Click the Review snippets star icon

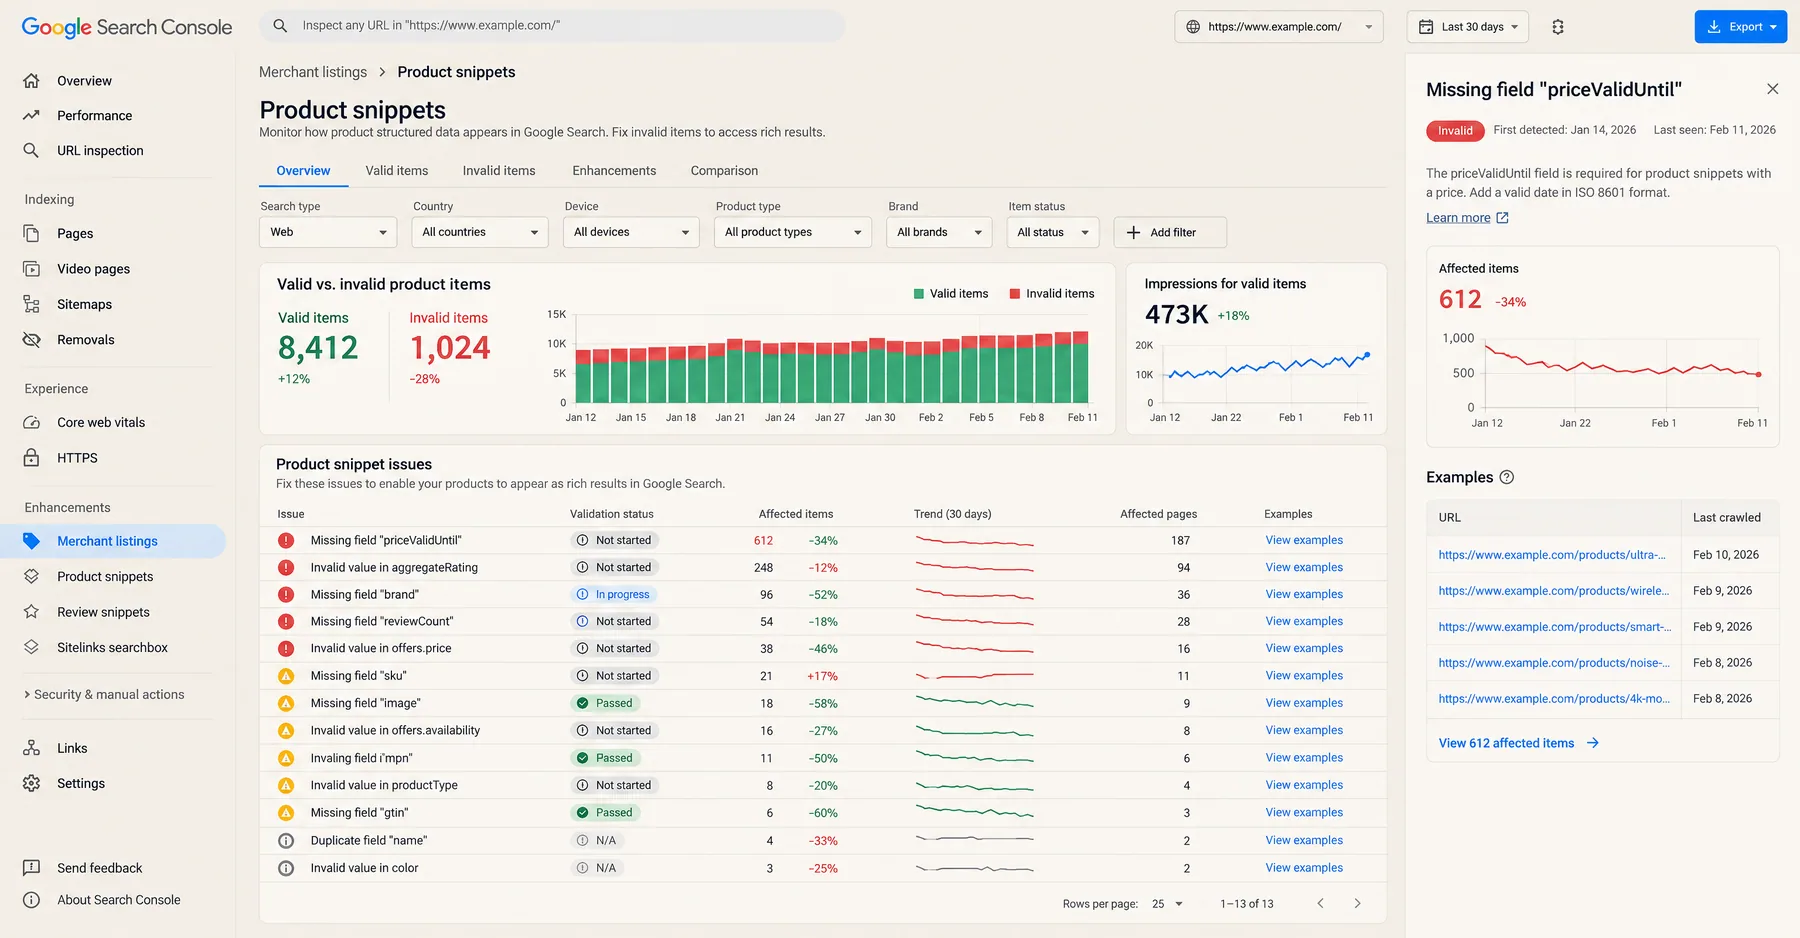tap(31, 612)
